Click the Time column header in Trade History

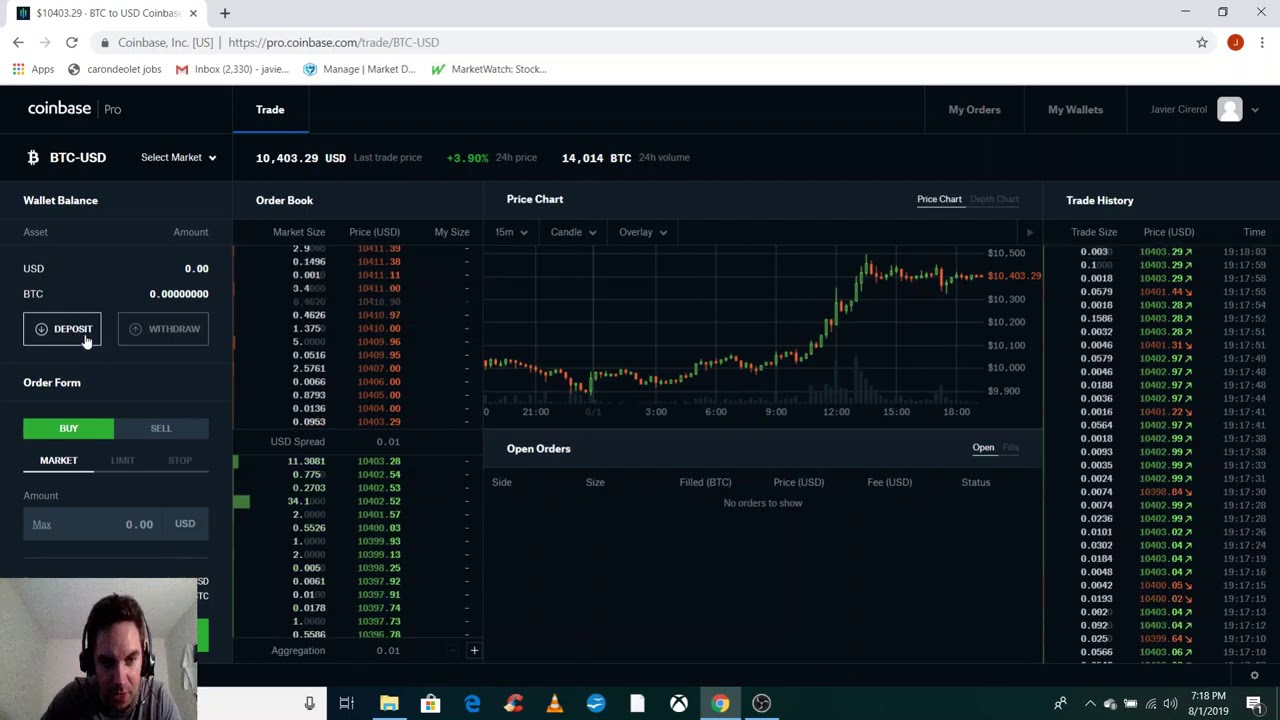[x=1254, y=232]
